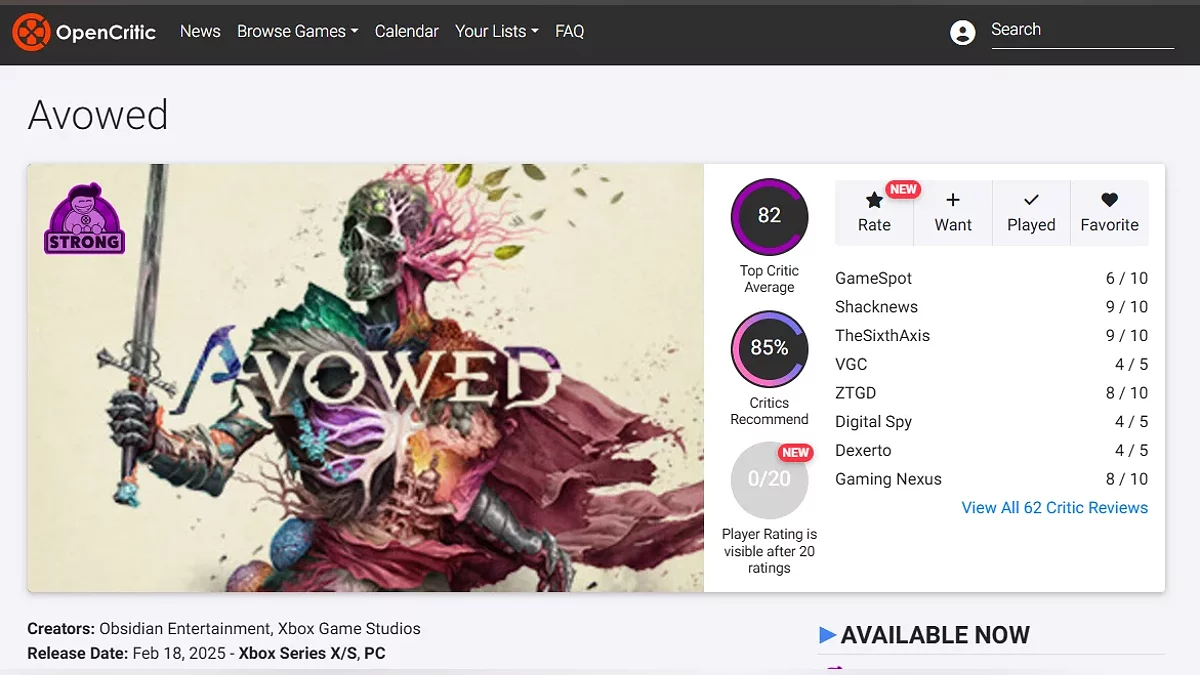Viewport: 1200px width, 675px height.
Task: Click the OpenCritic logo icon
Action: [31, 32]
